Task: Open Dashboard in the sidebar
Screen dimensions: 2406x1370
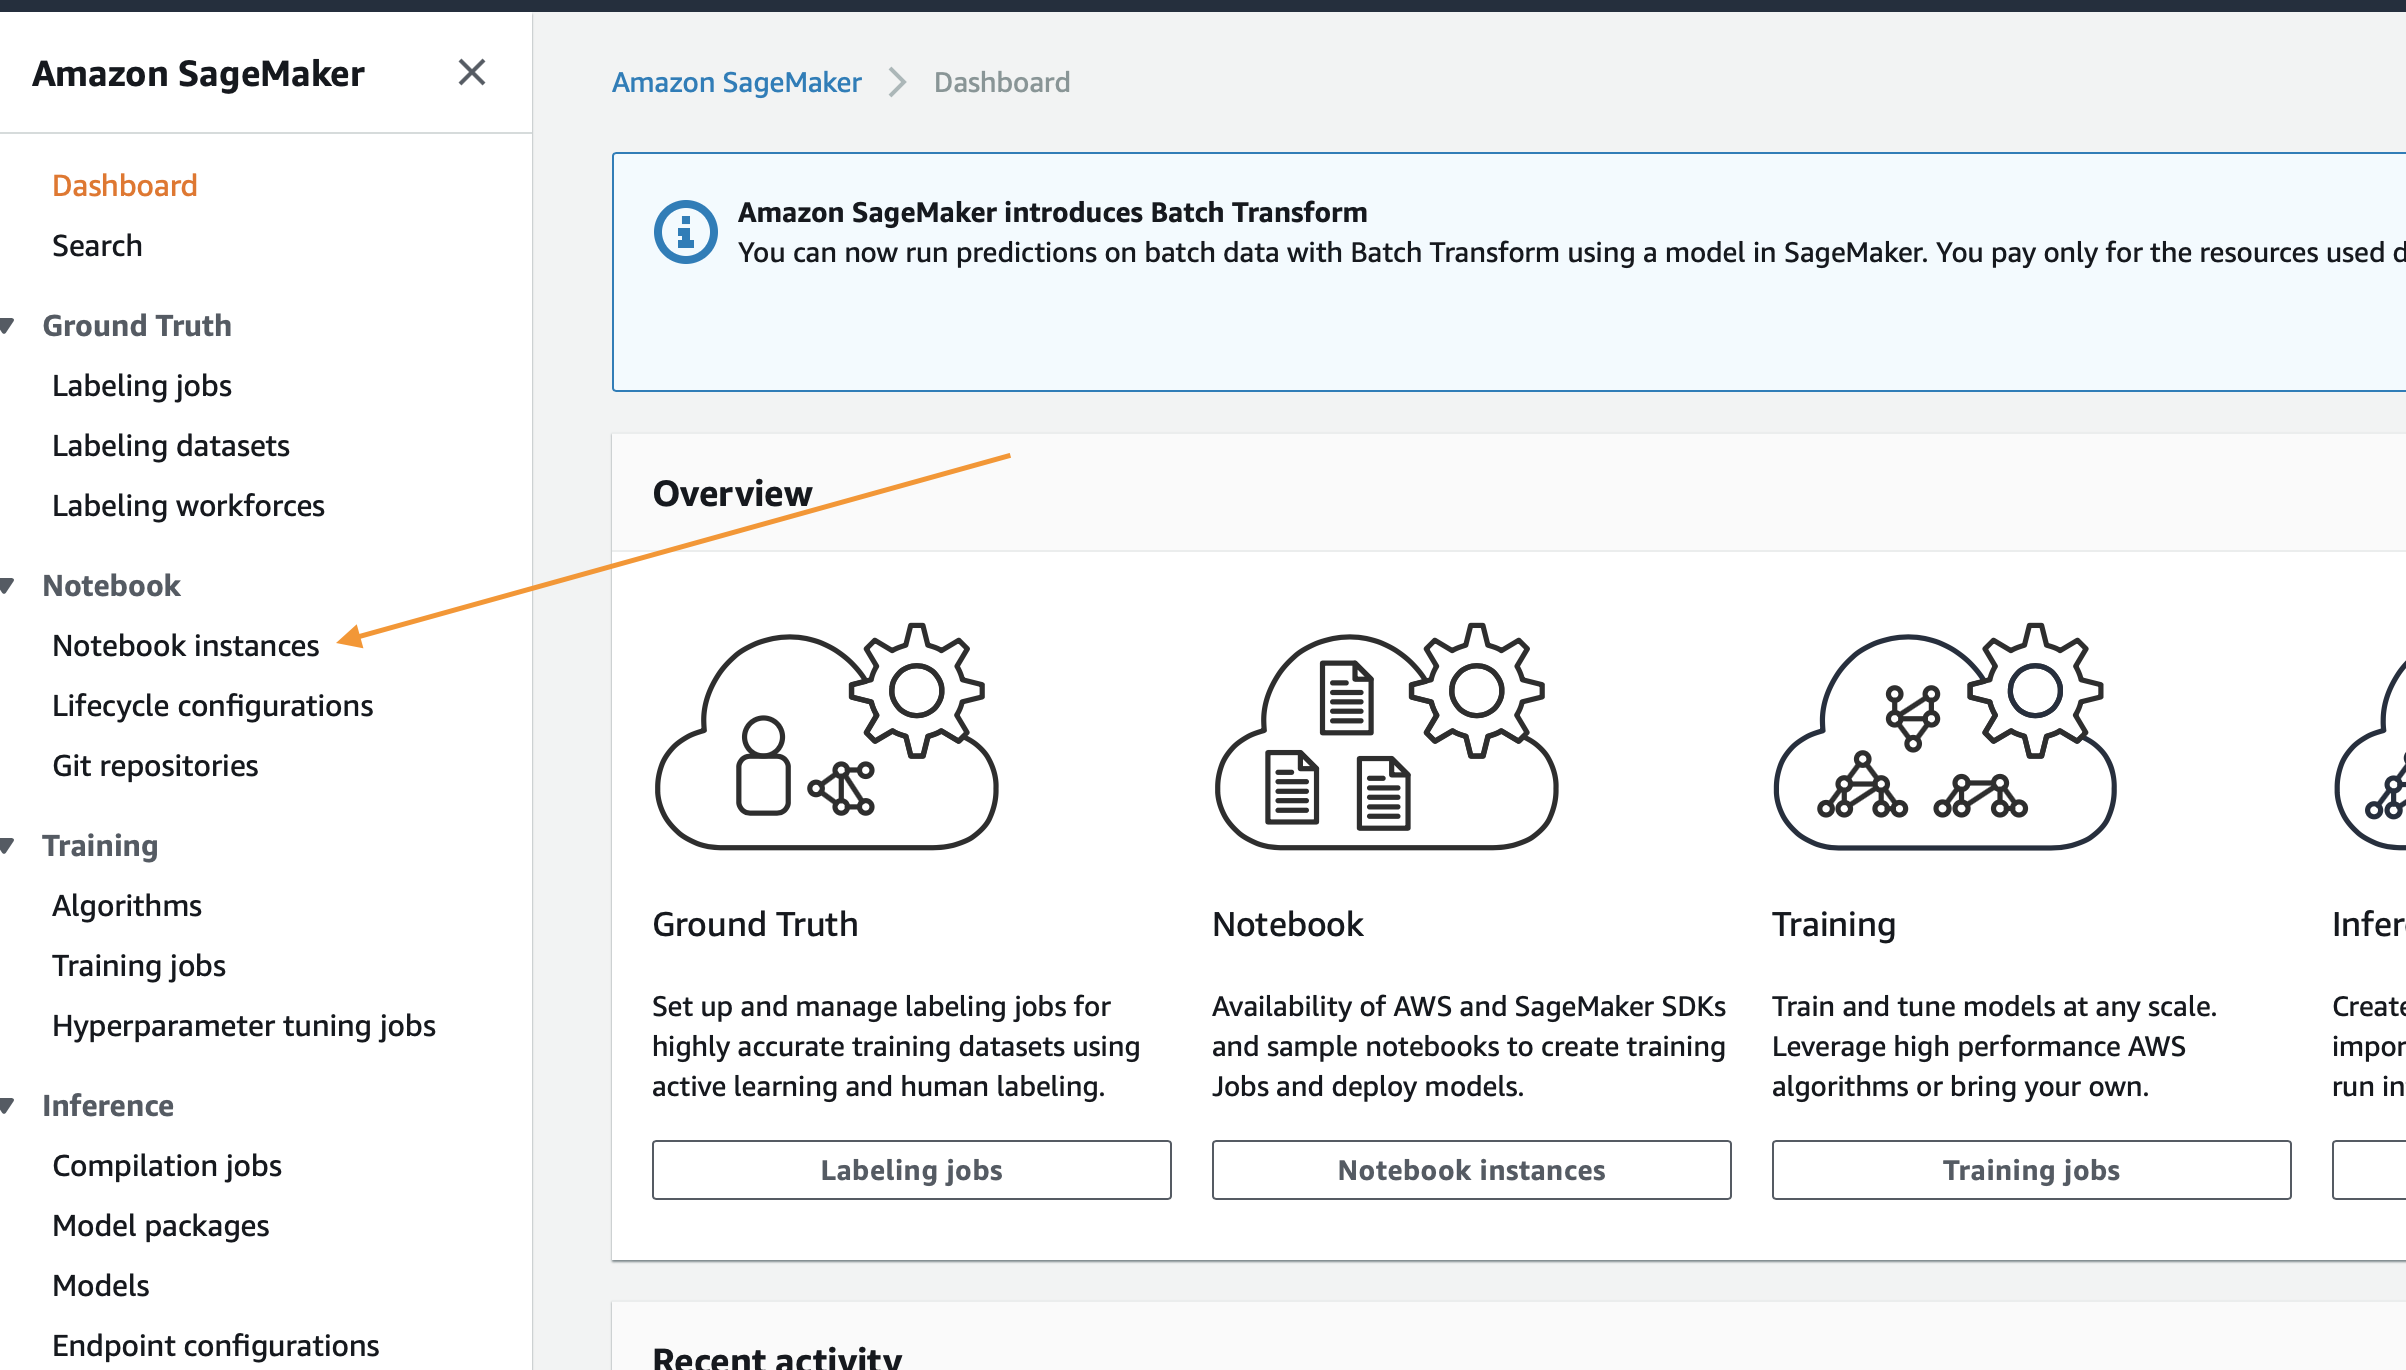Action: pos(125,186)
